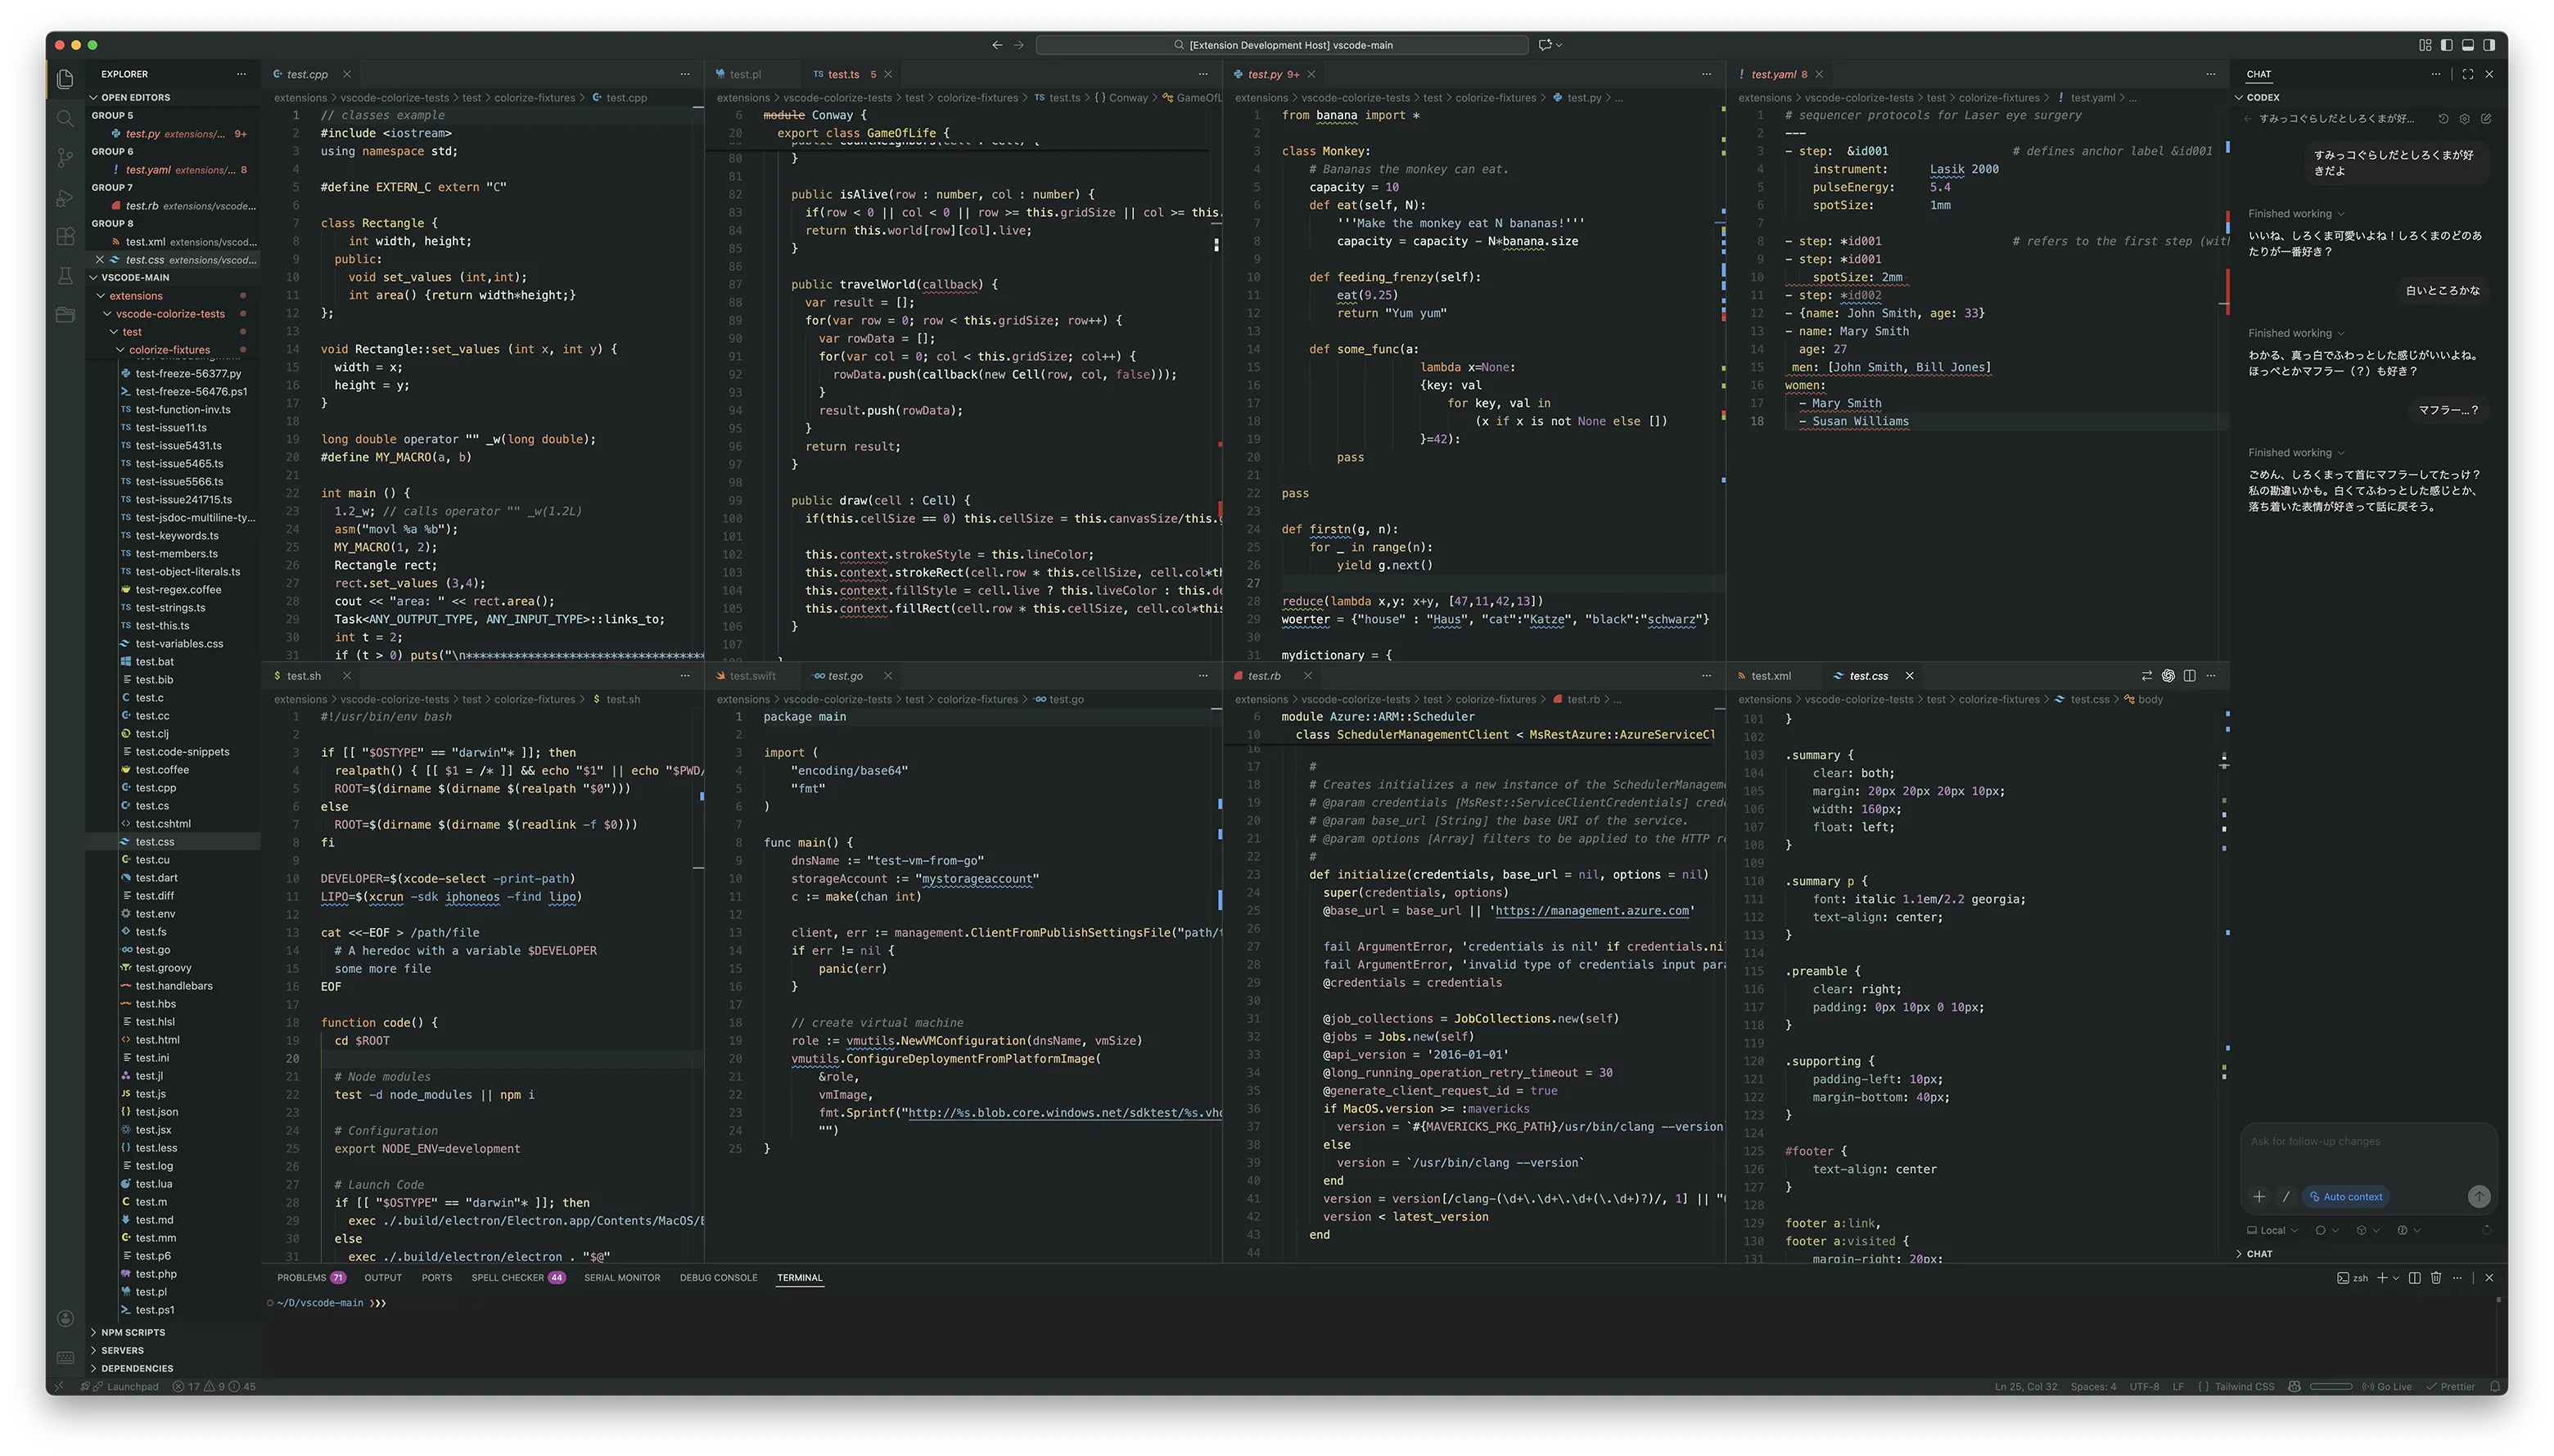Select the test.swift editor tab
The width and height of the screenshot is (2554, 1456).
(752, 676)
